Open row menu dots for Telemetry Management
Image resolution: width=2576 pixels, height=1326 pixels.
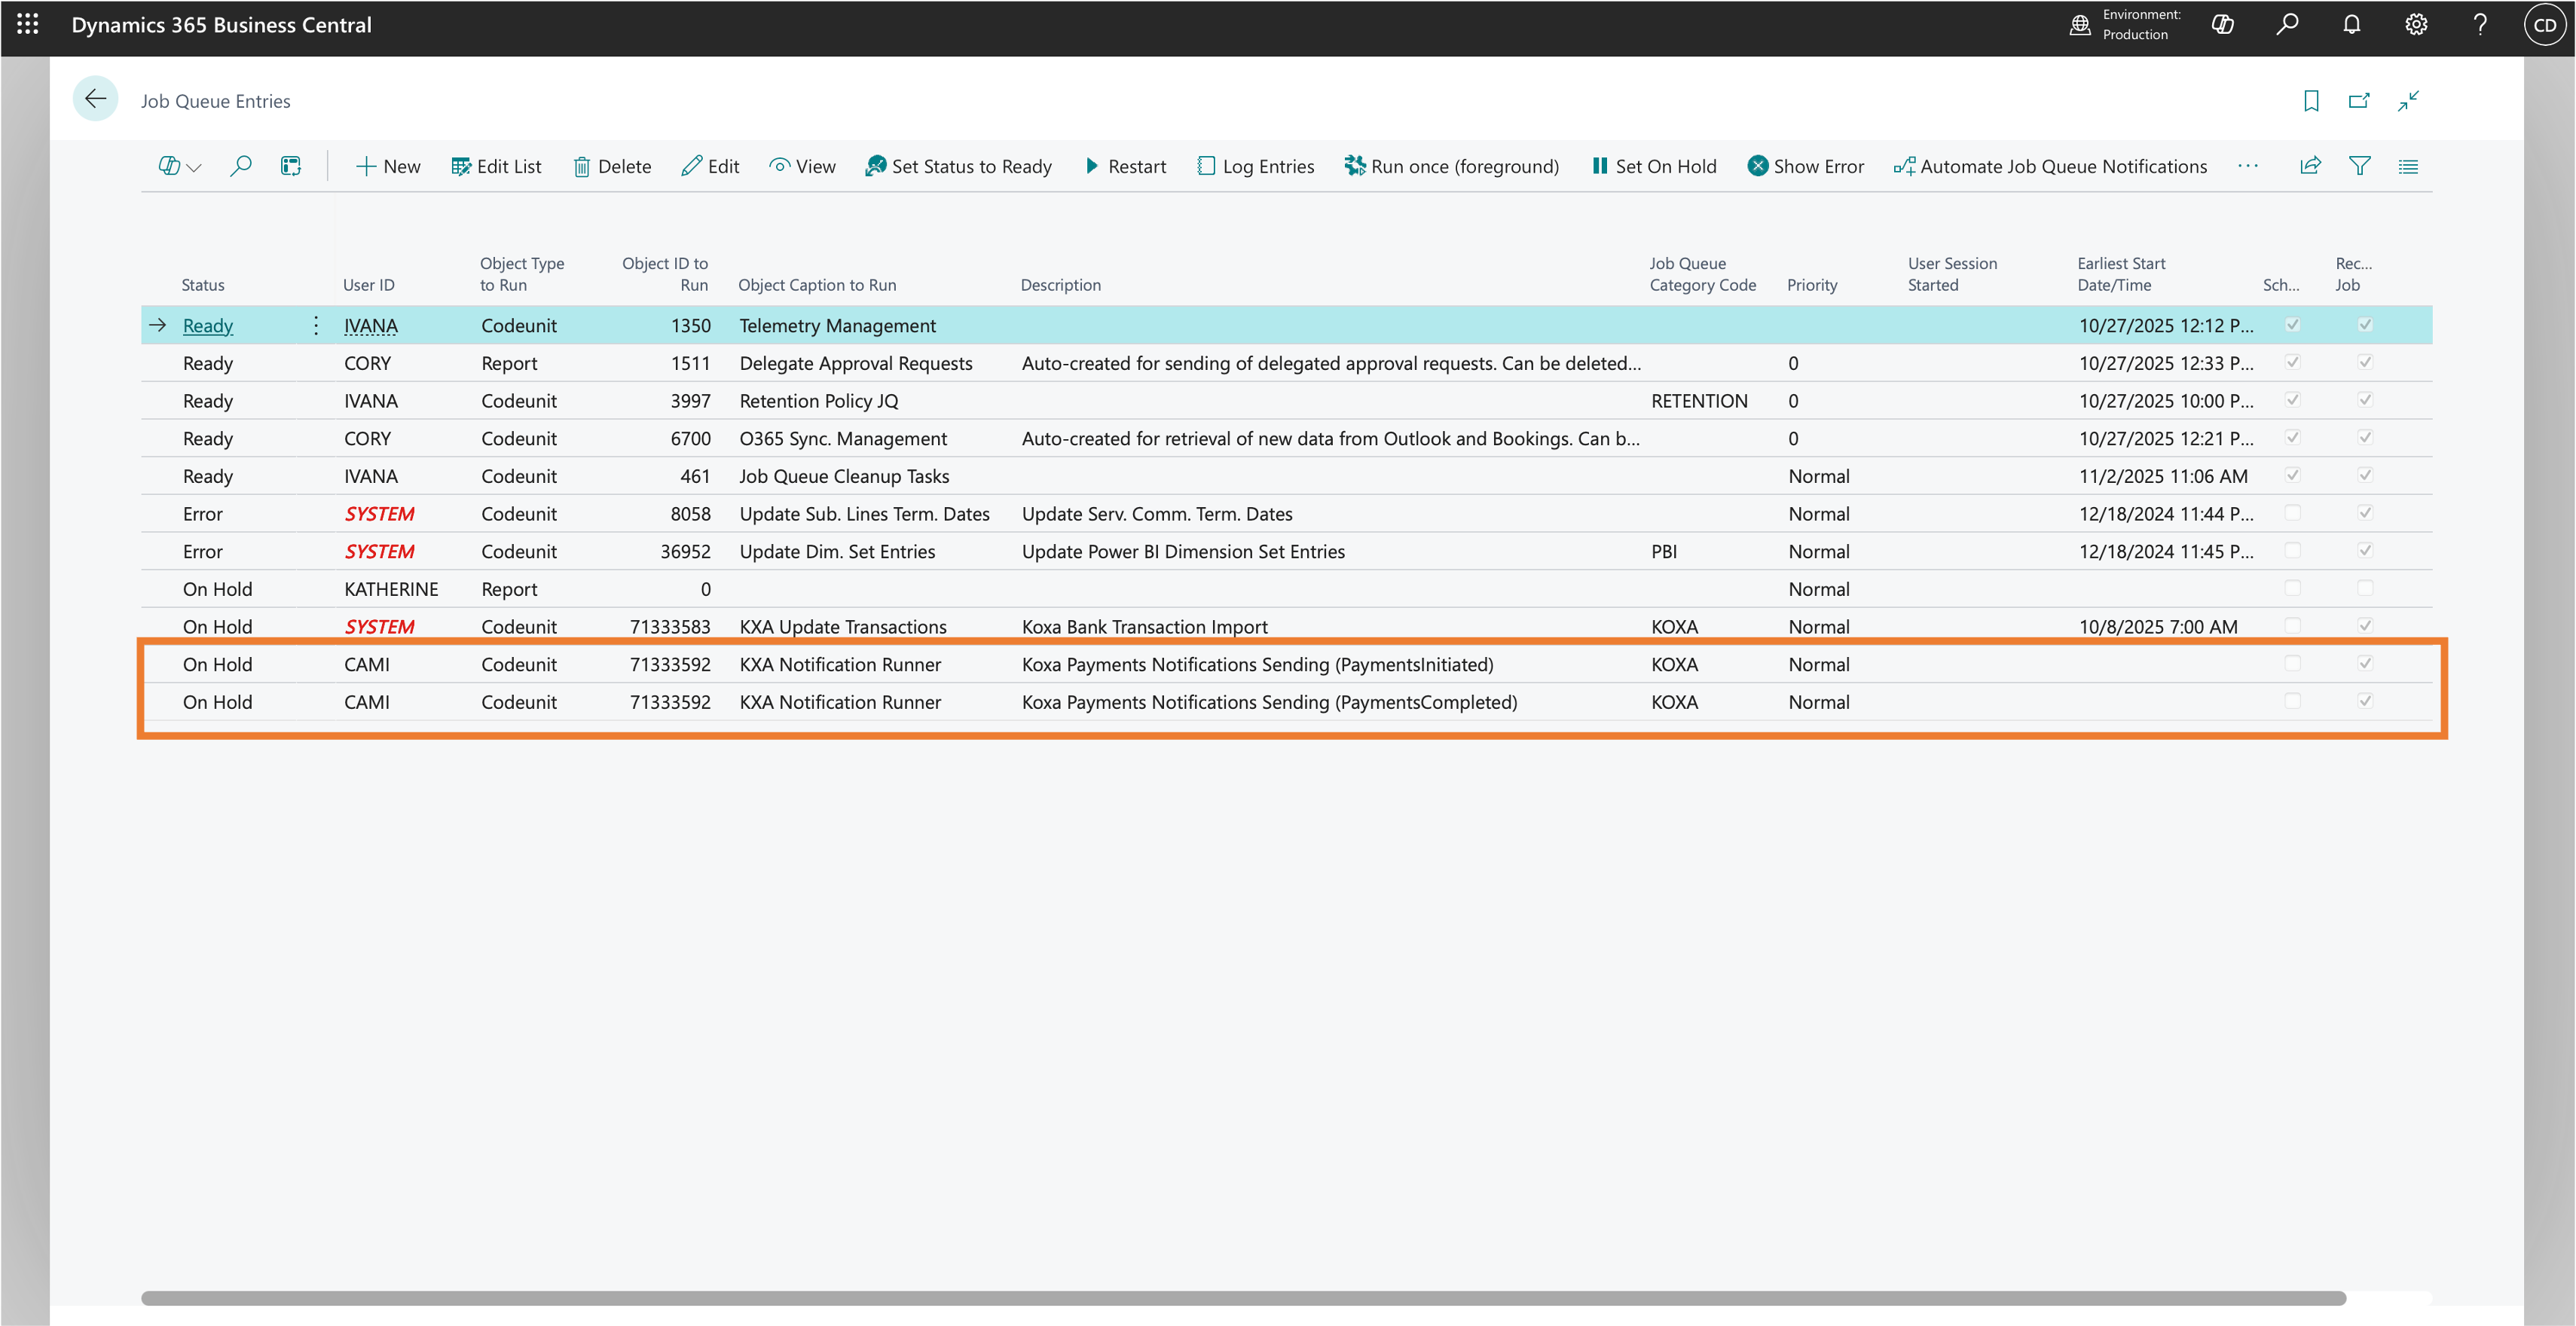(315, 325)
